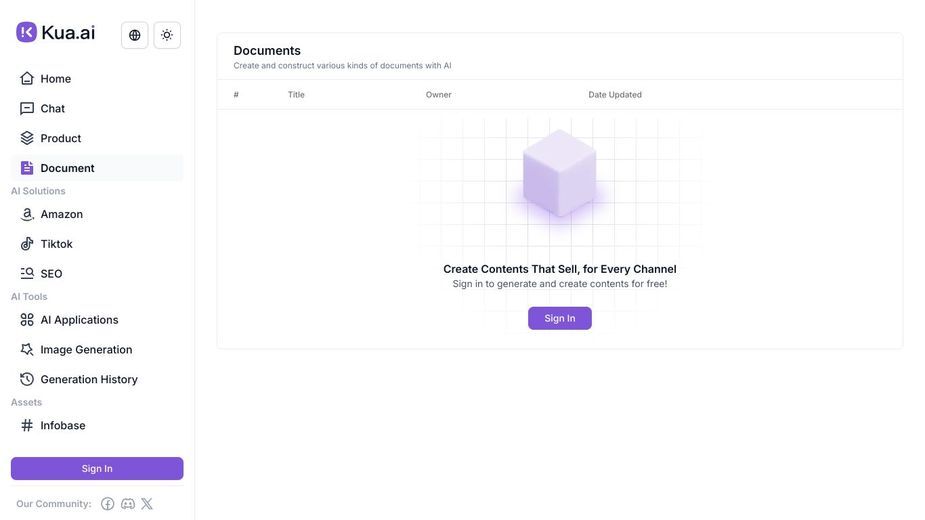
Task: Open the Amazon AI solution
Action: coord(97,214)
